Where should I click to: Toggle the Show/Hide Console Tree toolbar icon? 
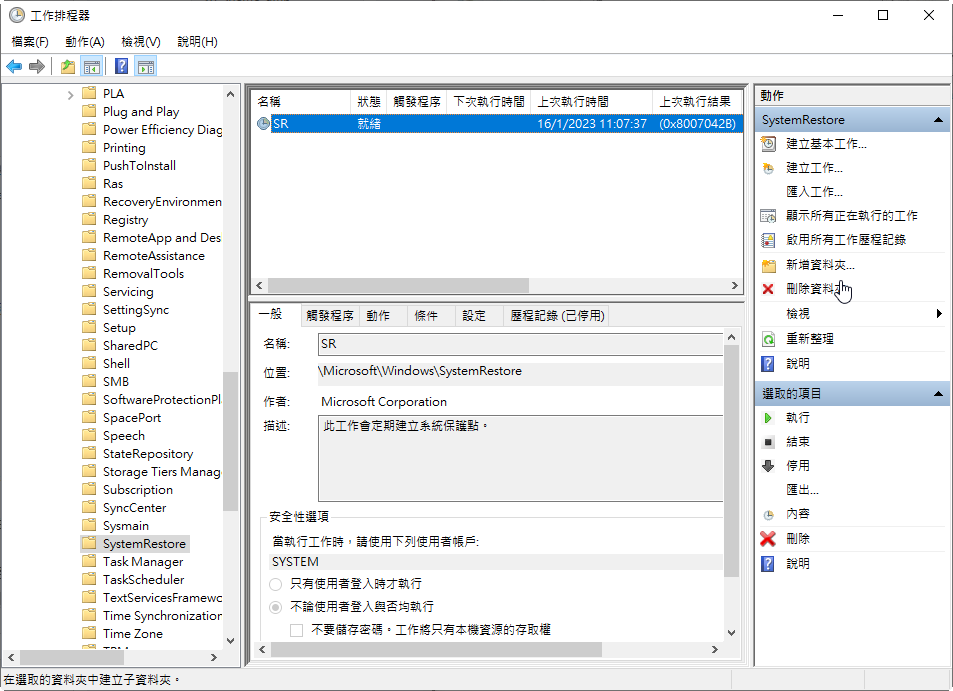click(92, 66)
